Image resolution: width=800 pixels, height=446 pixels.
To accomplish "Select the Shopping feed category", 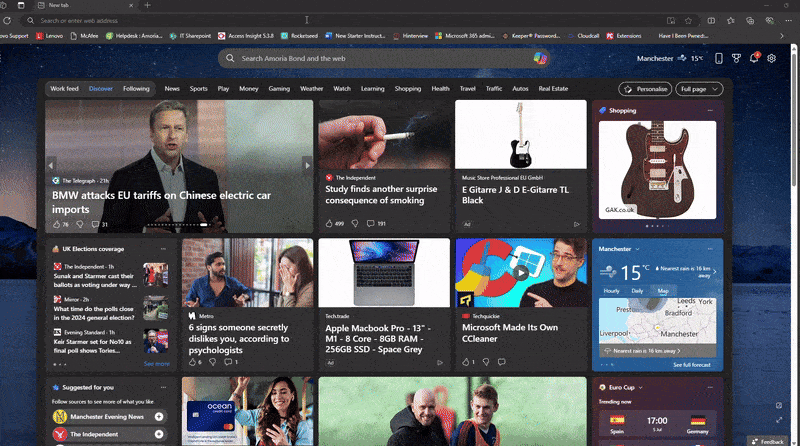I will (408, 89).
